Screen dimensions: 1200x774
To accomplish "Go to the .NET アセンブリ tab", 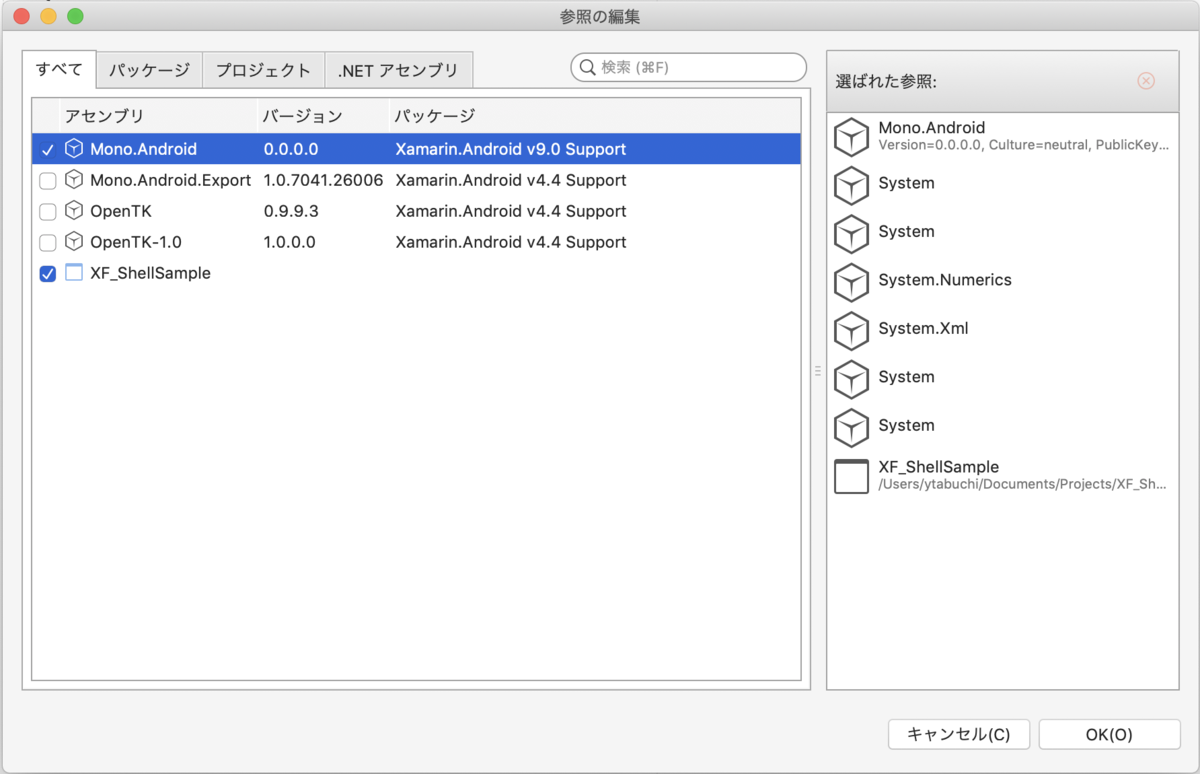I will click(398, 70).
